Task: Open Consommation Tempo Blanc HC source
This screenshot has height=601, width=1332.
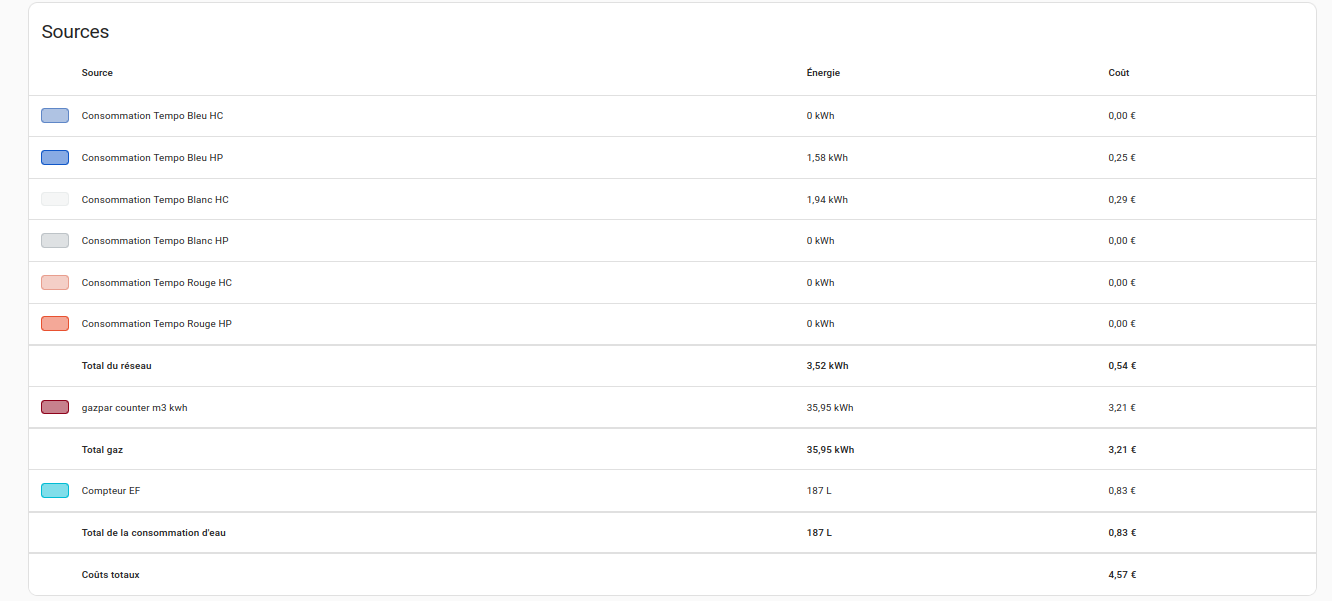Action: tap(672, 199)
